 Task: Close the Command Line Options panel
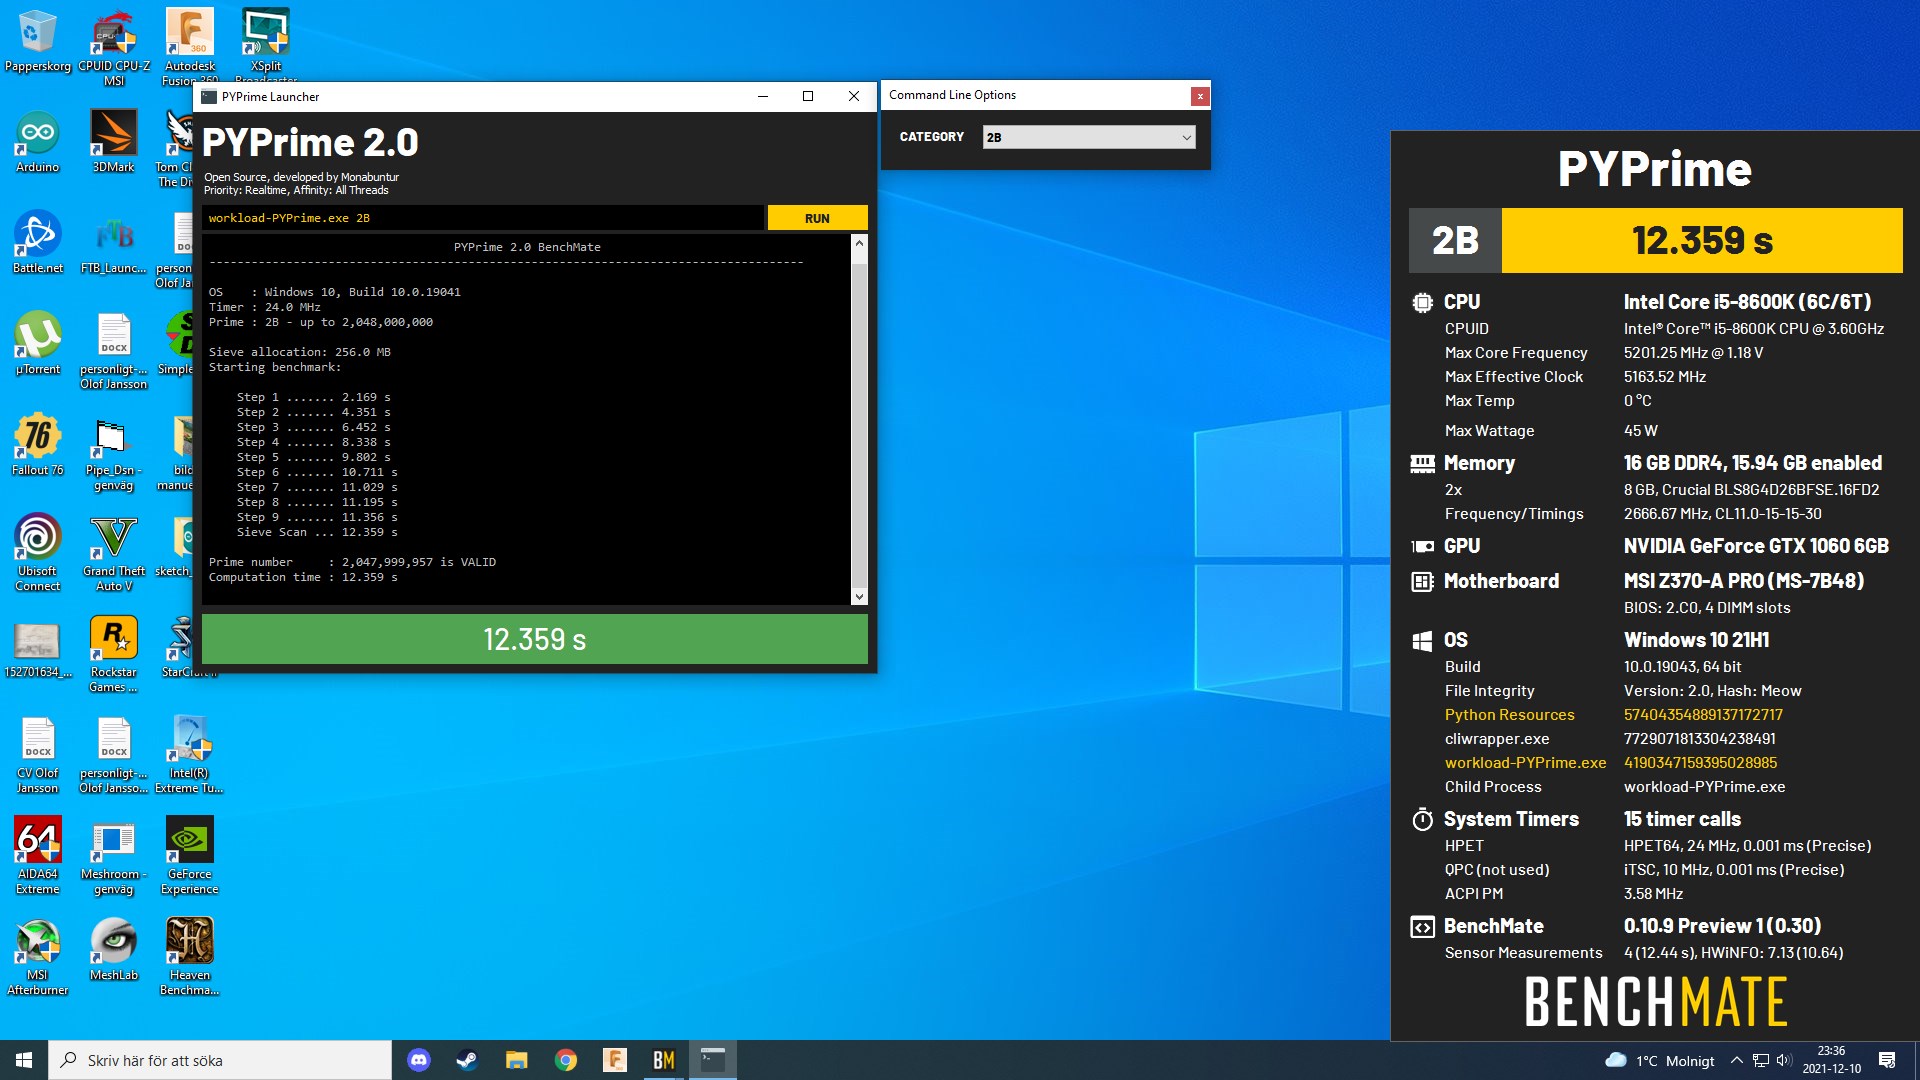pyautogui.click(x=1199, y=96)
